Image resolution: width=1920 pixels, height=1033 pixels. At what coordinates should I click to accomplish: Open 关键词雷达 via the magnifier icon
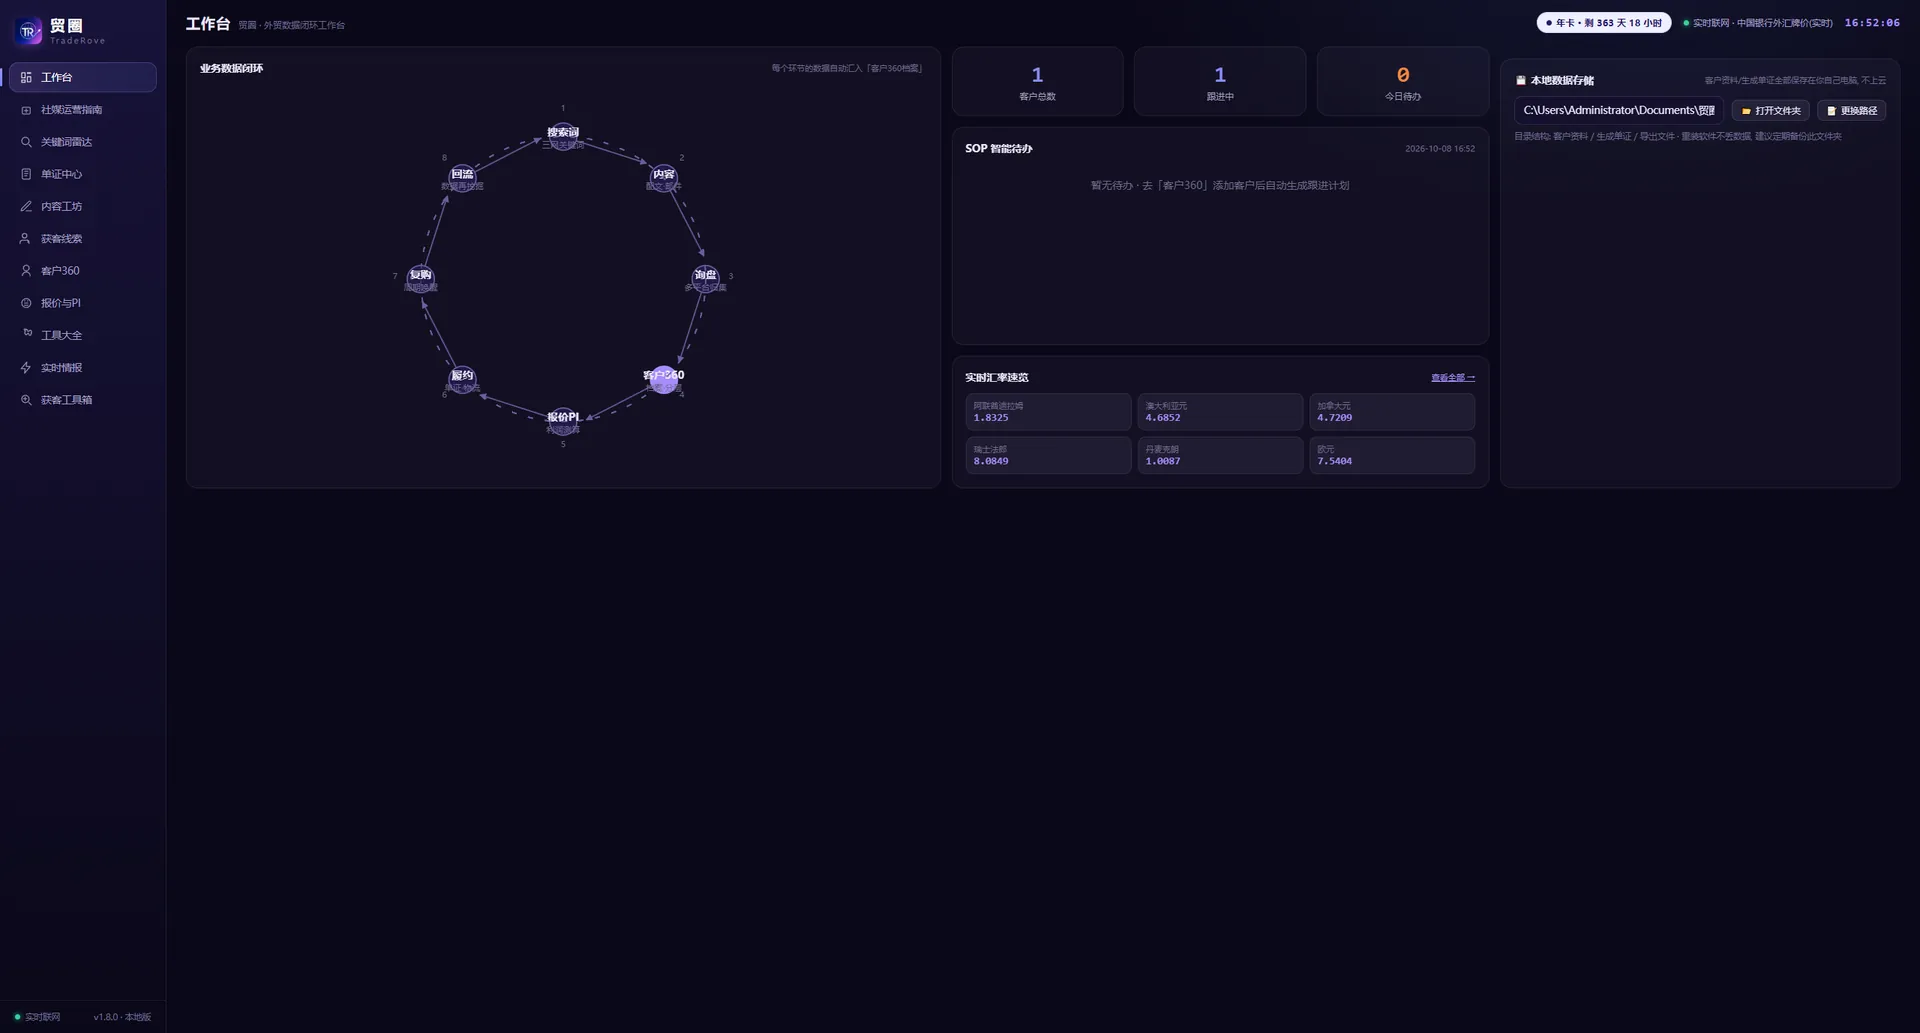[x=26, y=142]
